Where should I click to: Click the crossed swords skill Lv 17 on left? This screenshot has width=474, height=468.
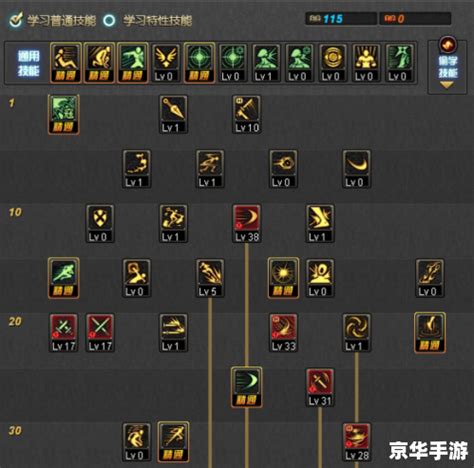[x=64, y=333]
